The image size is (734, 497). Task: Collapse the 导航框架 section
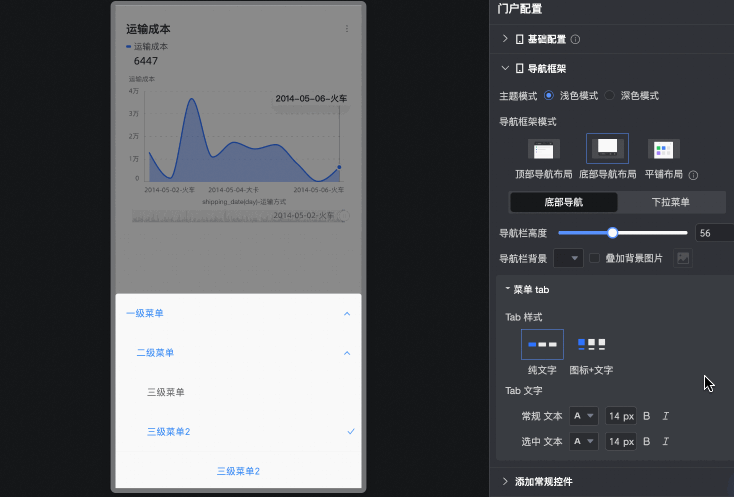[505, 68]
